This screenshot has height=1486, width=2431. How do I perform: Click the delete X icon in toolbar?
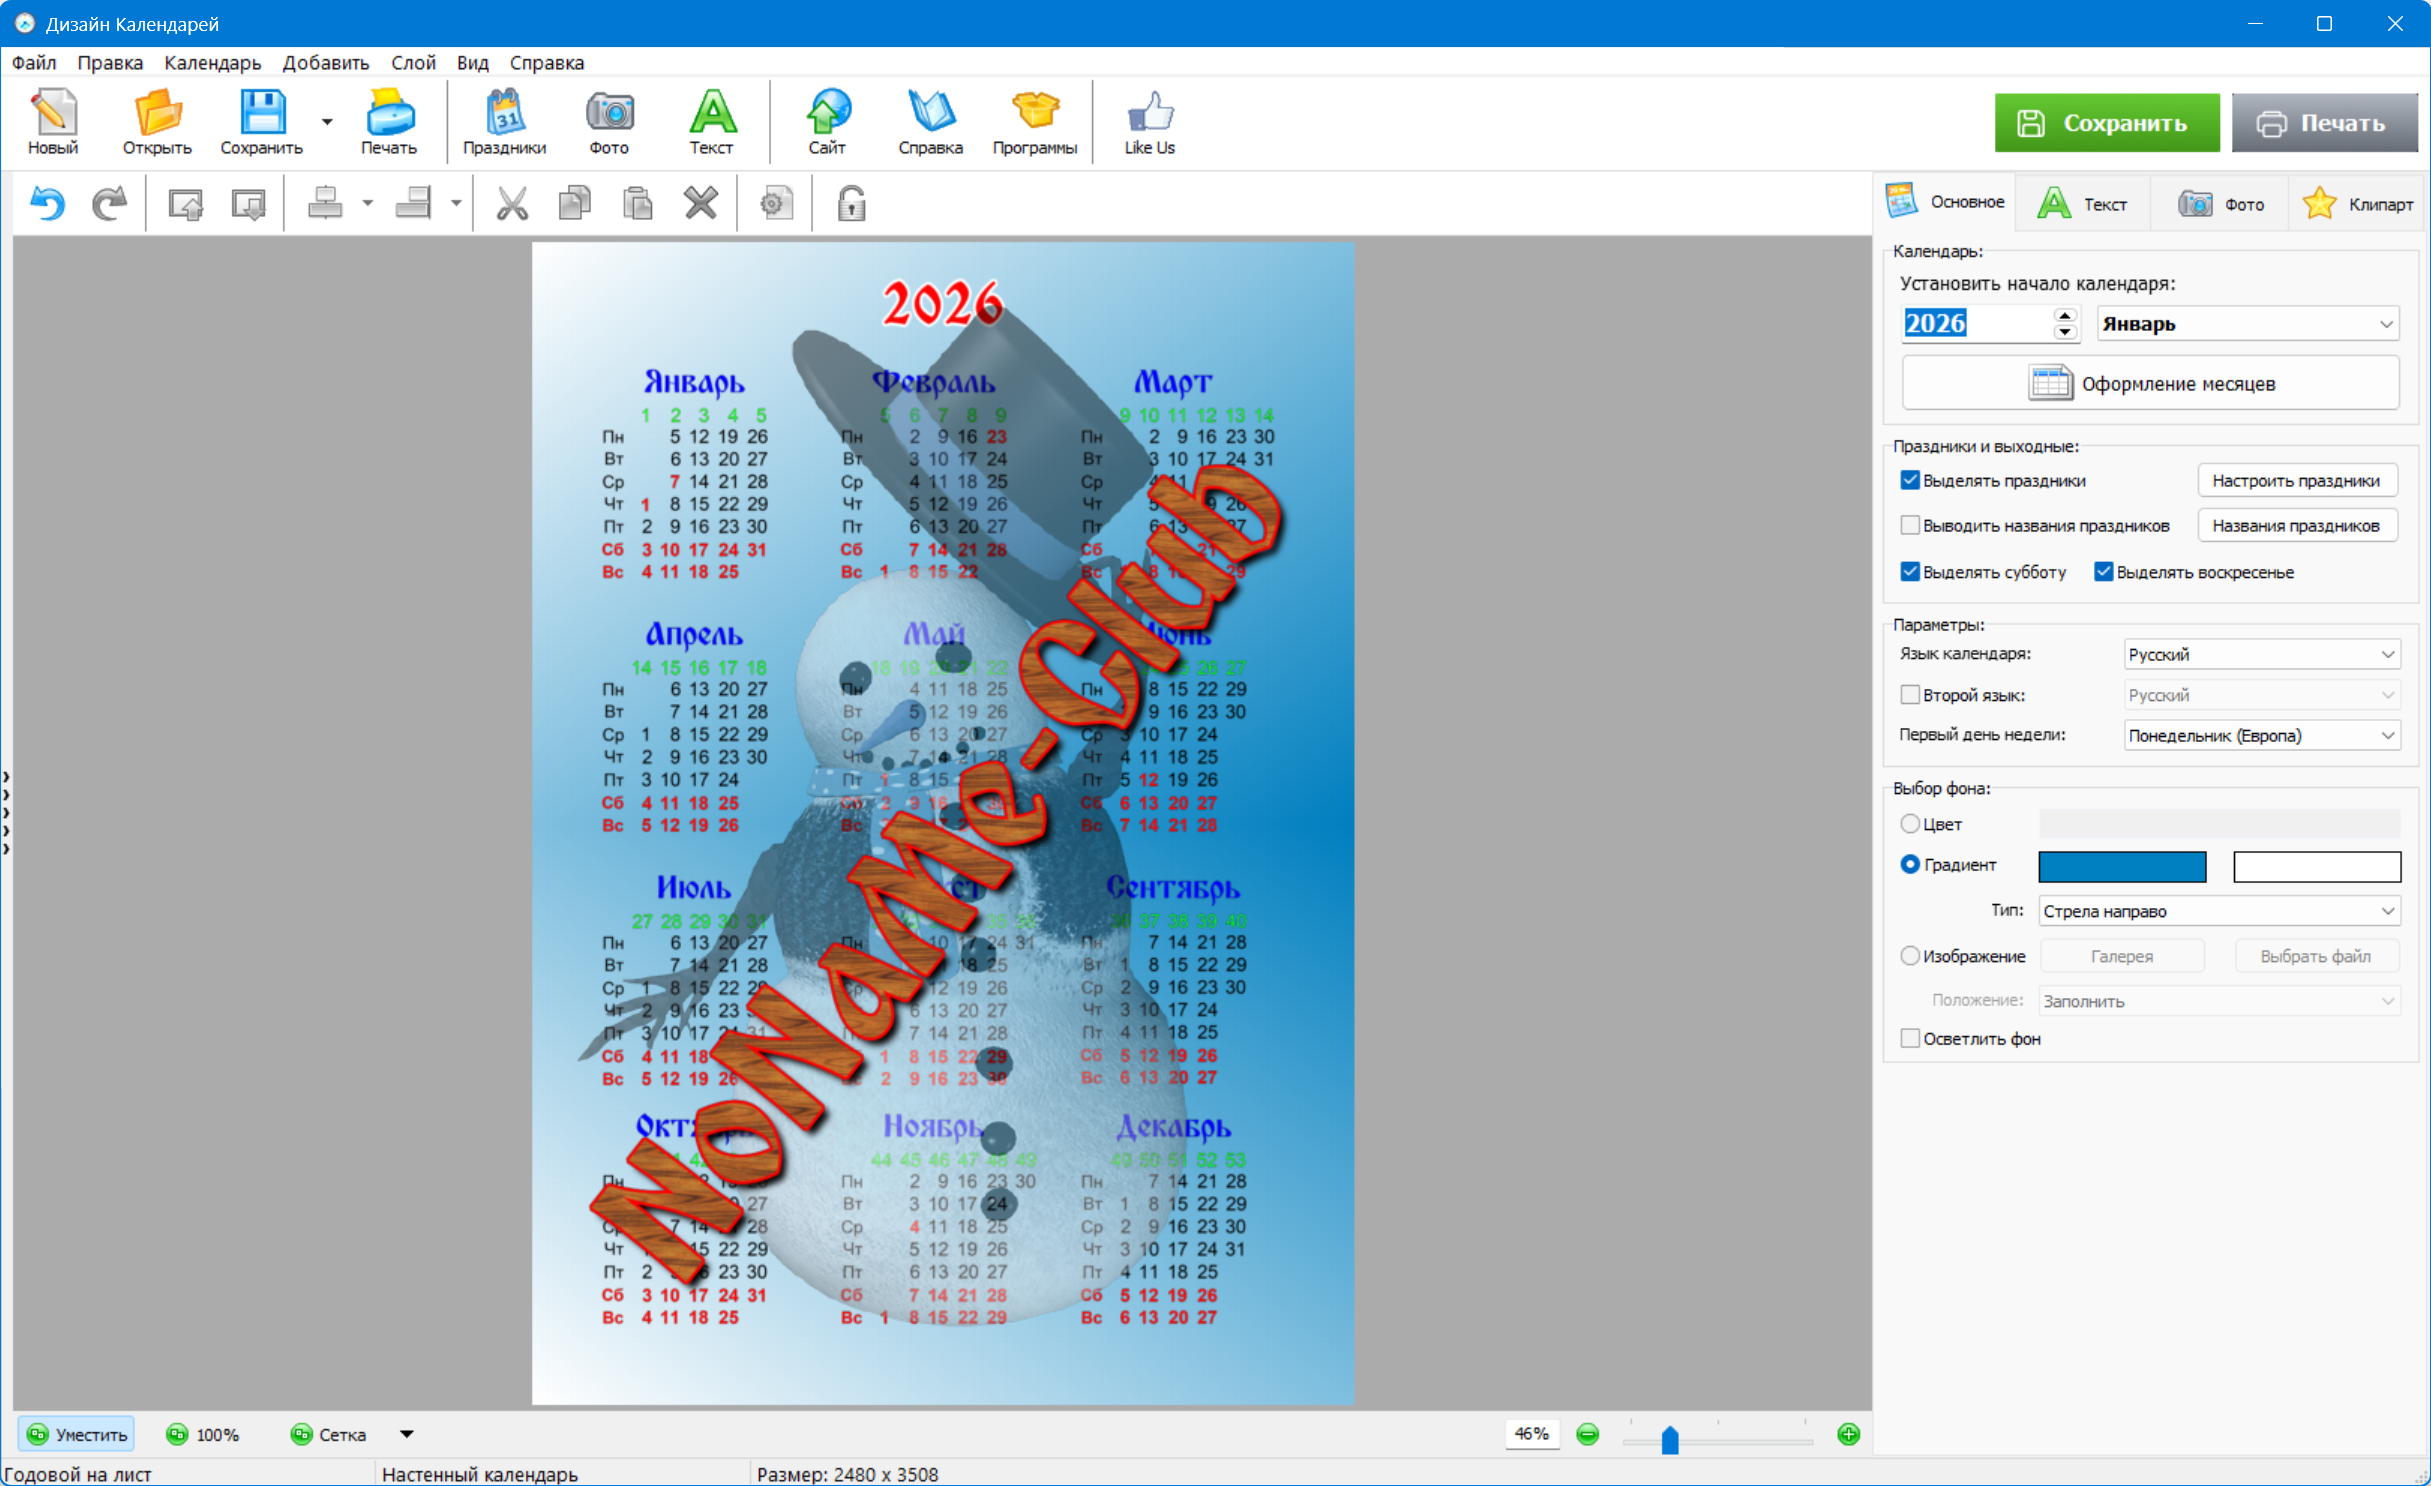coord(700,204)
